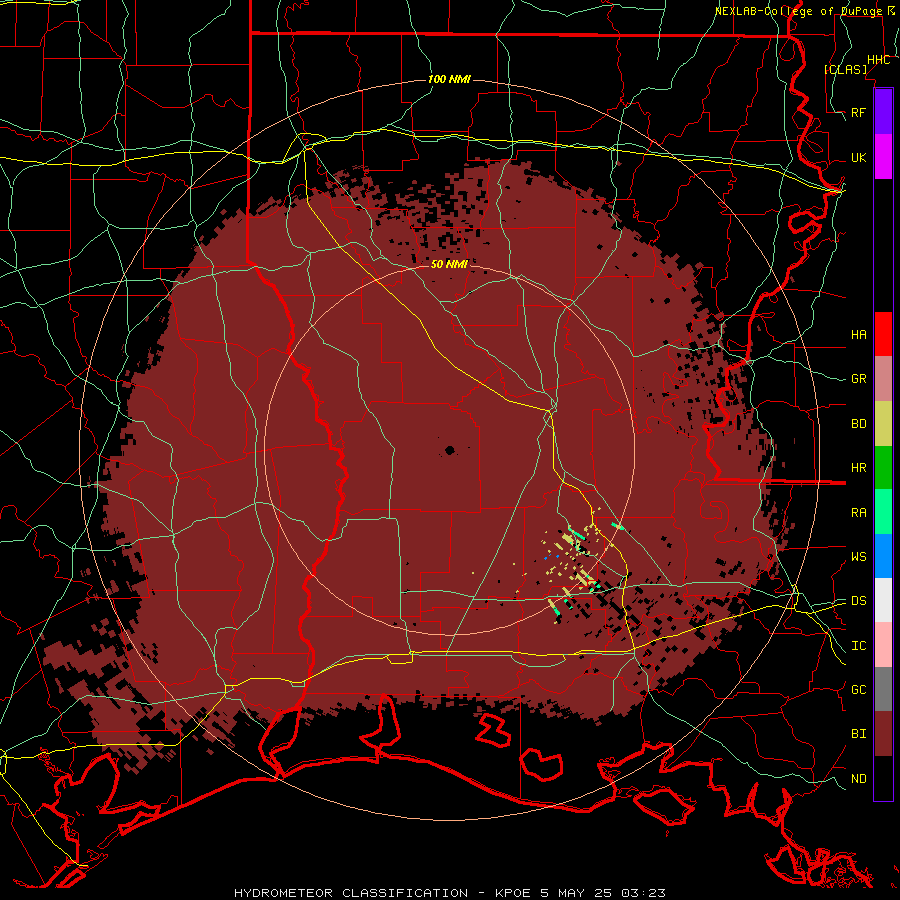Click the '5 MAY 25' date text
900x900 pixels.
[x=576, y=893]
